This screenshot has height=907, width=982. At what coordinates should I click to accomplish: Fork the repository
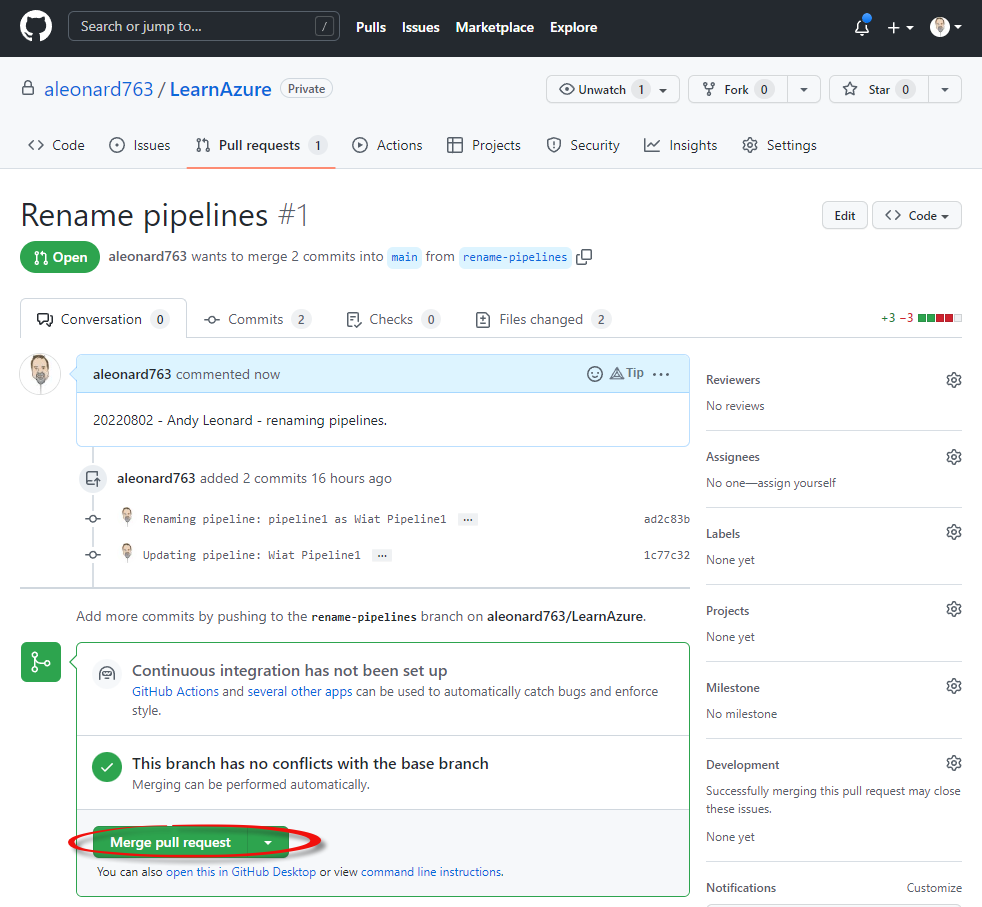pyautogui.click(x=738, y=90)
